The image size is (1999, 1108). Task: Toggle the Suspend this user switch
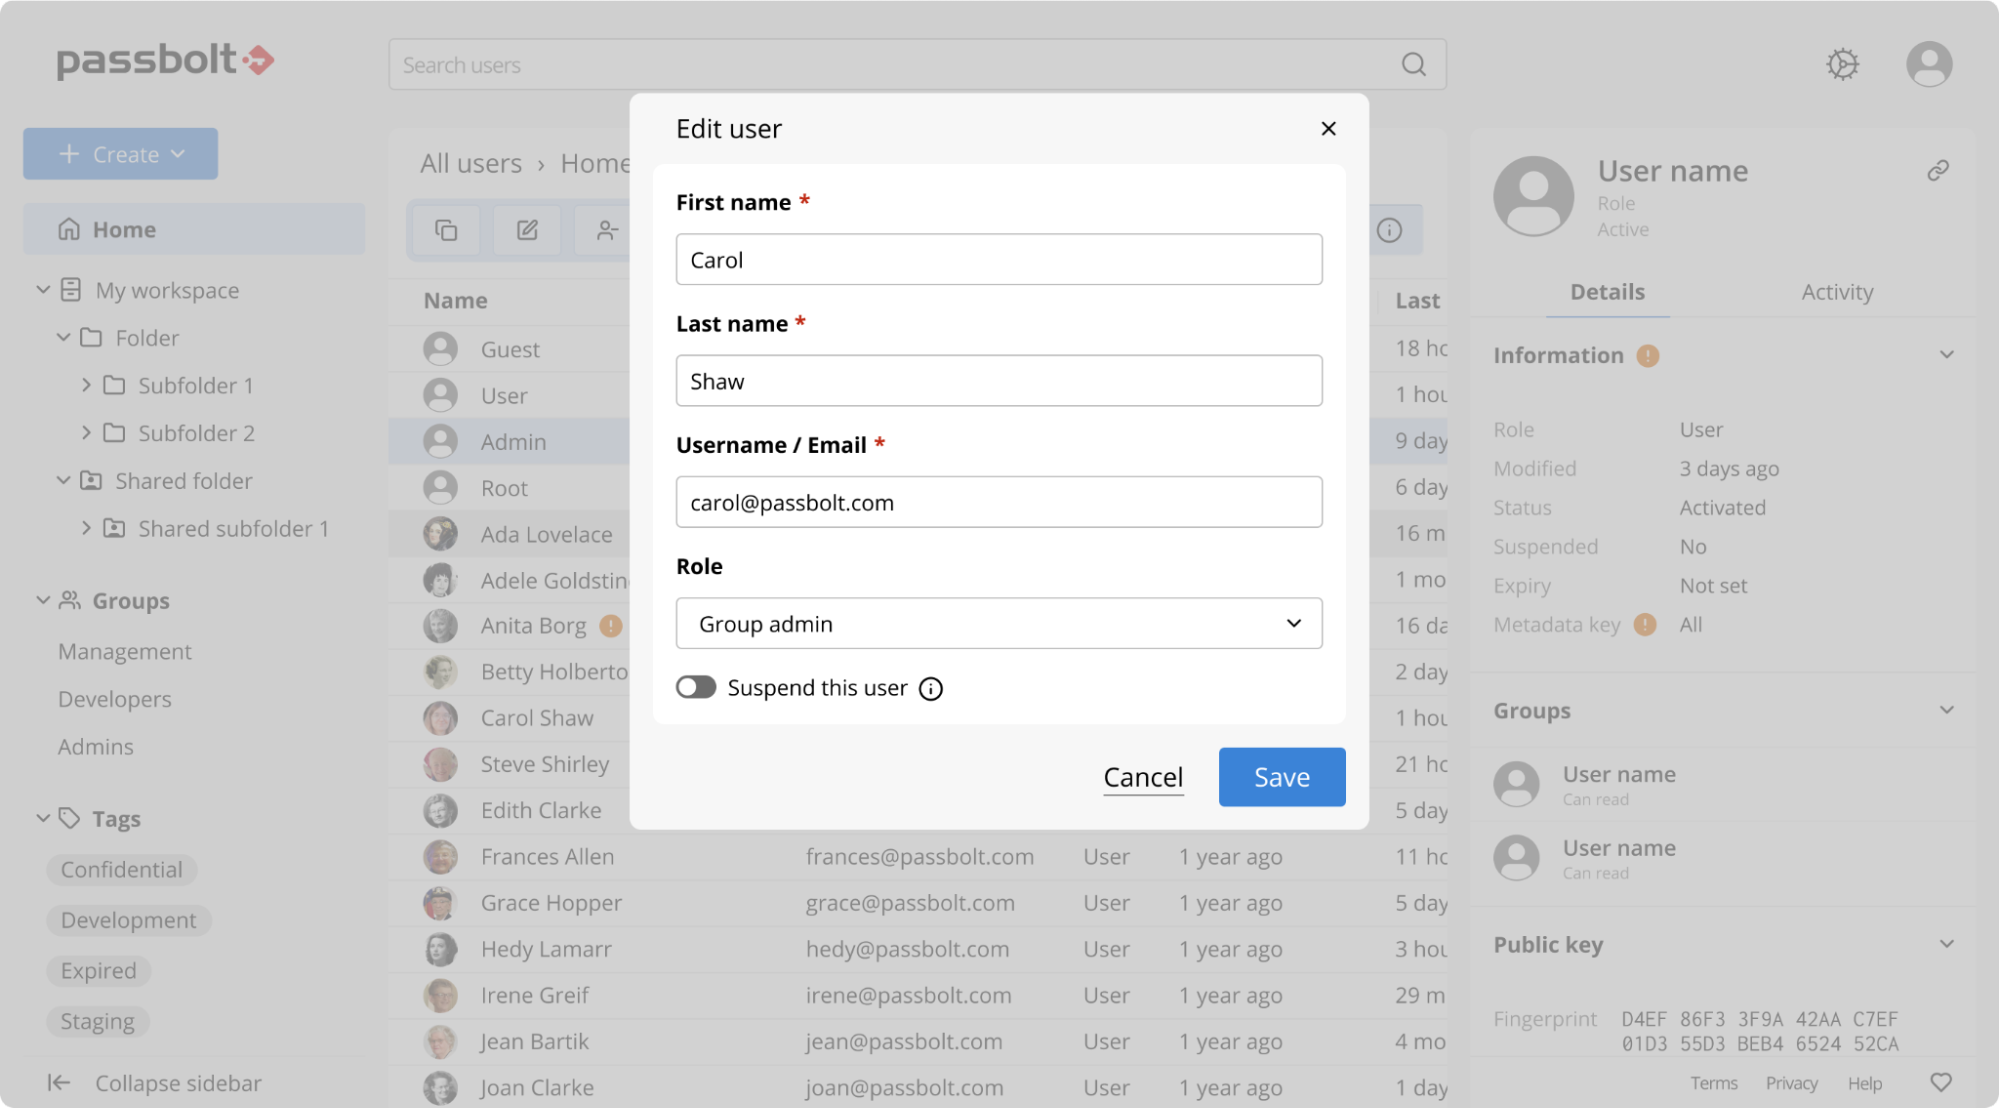coord(696,687)
